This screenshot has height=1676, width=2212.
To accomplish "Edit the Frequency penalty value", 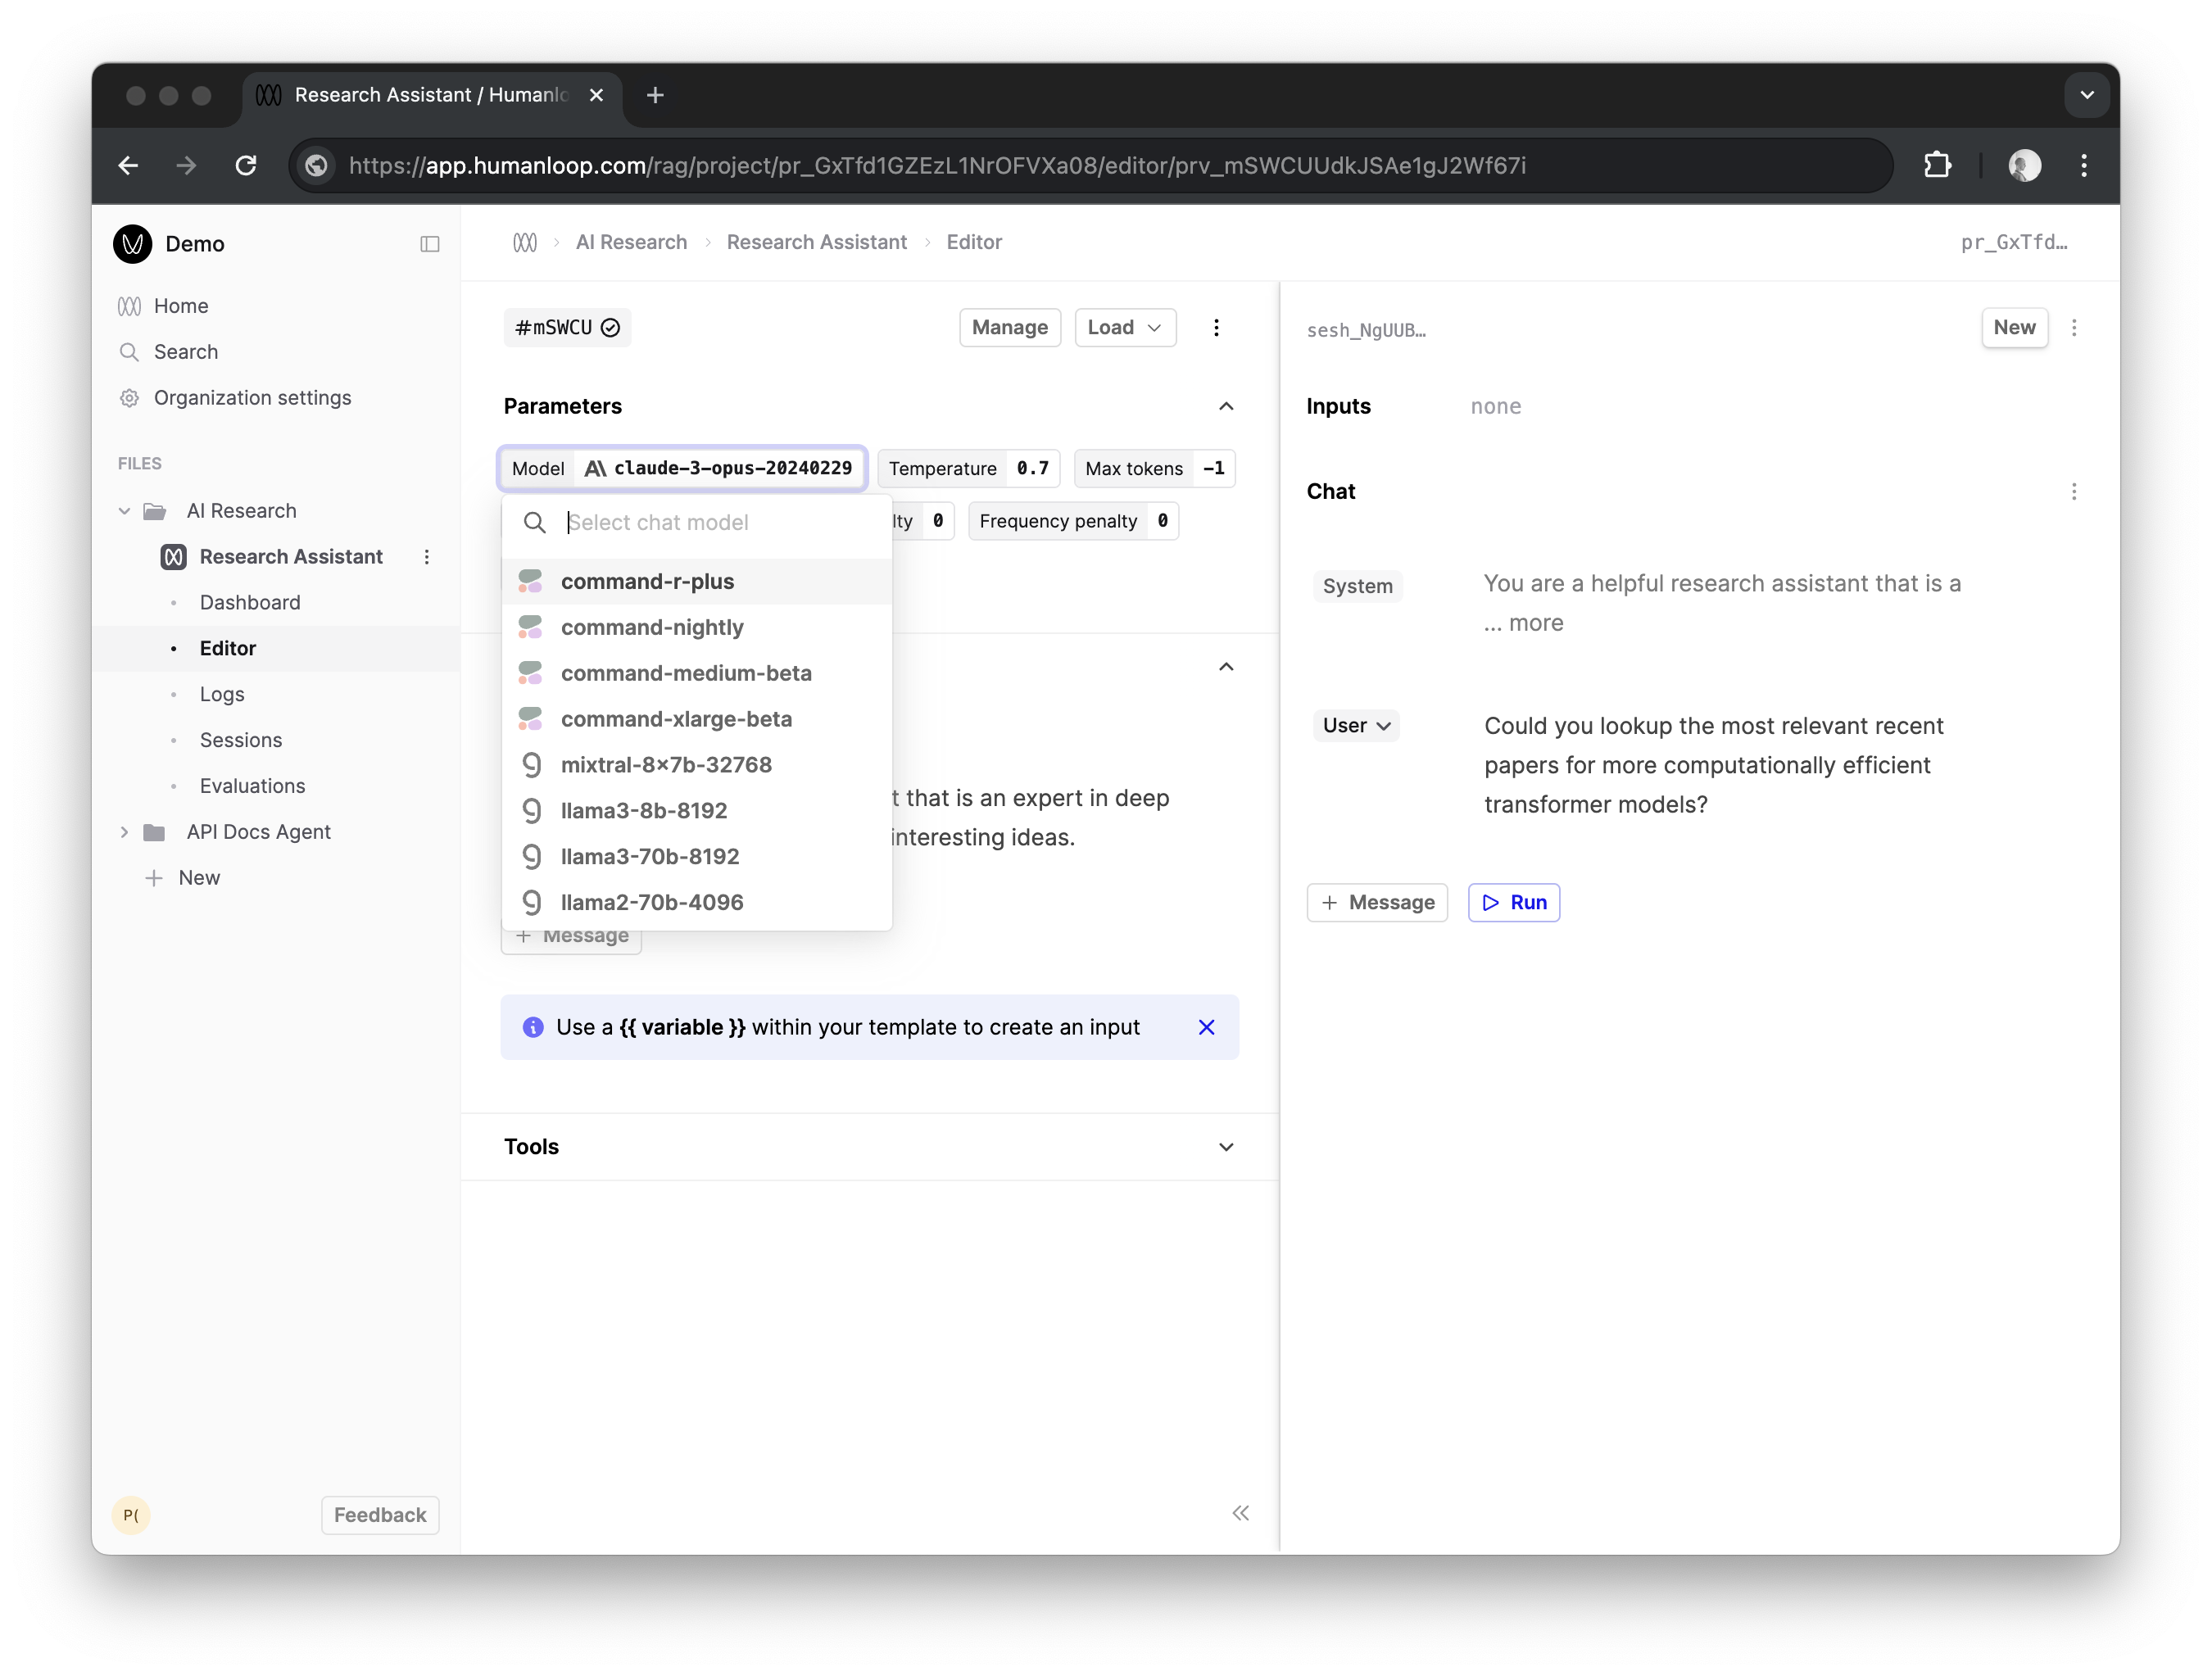I will click(1163, 521).
